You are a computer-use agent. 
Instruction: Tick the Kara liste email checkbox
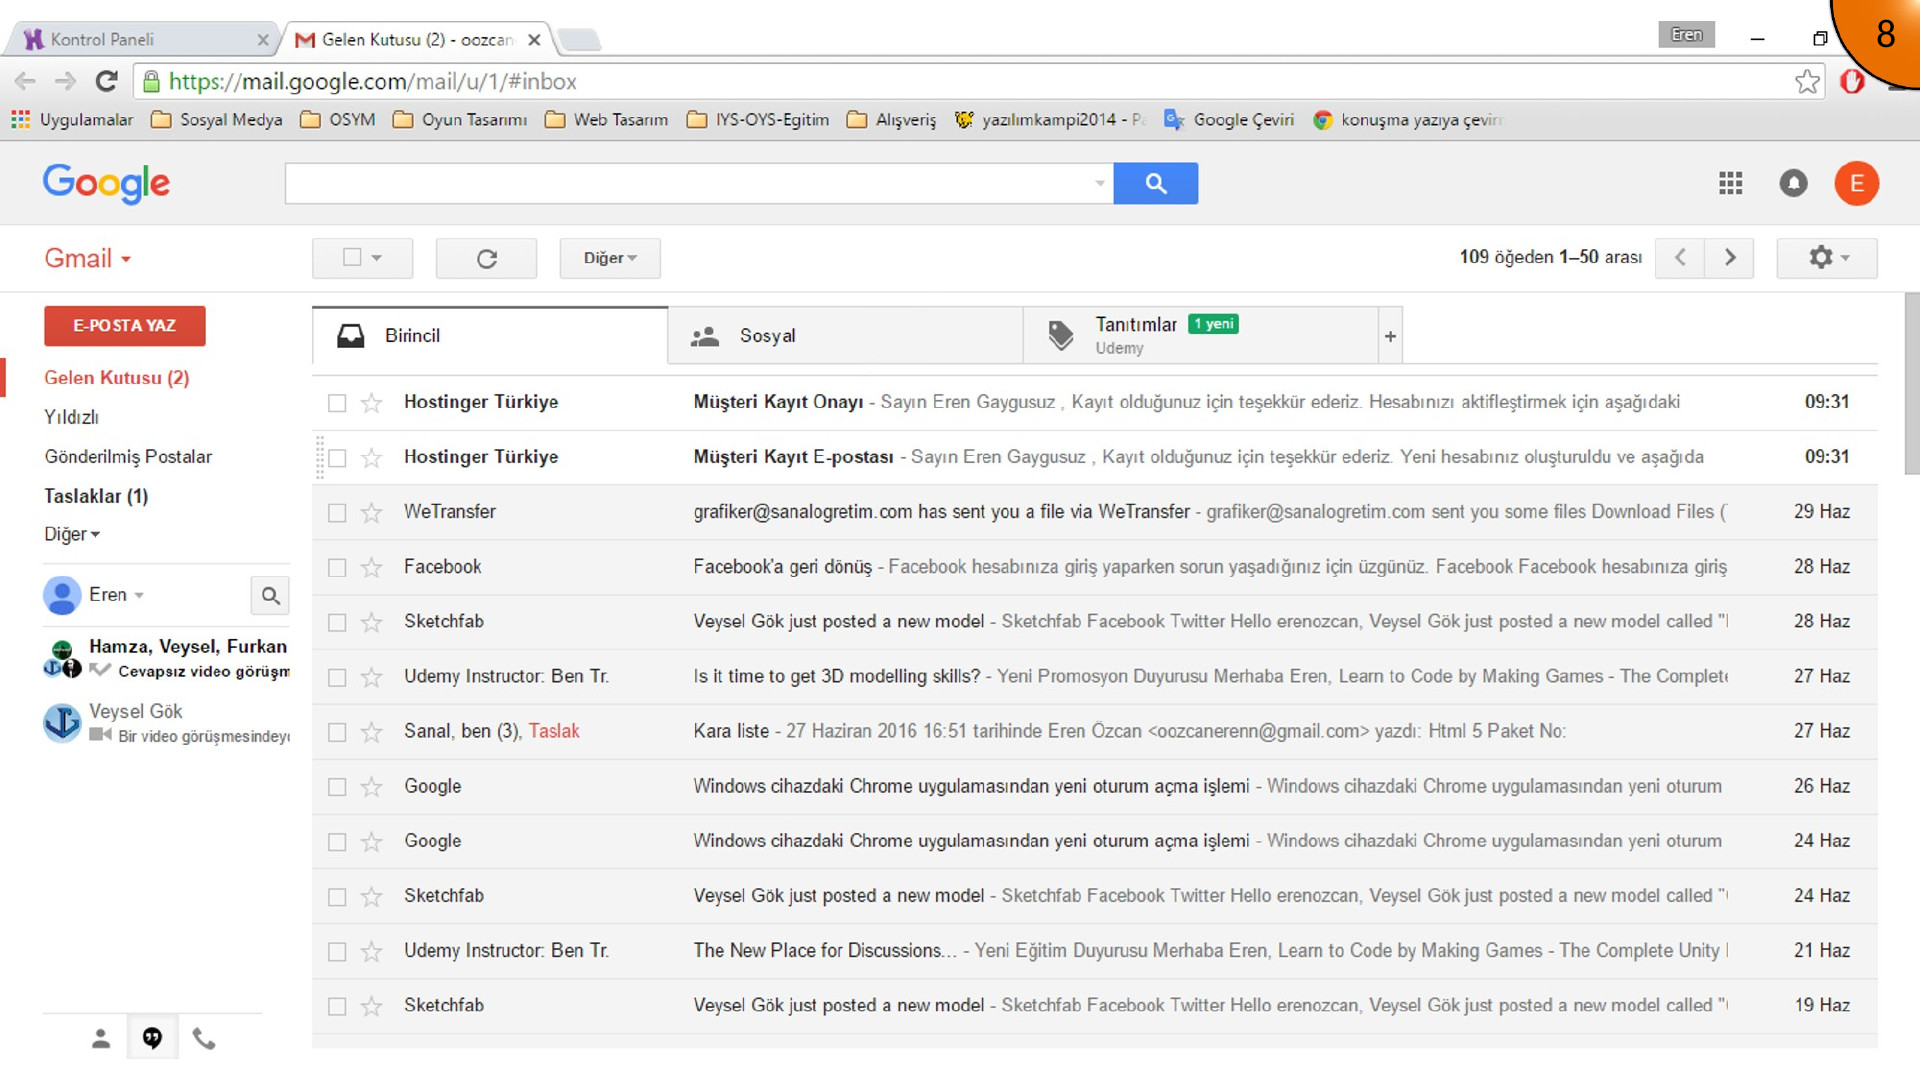(337, 732)
